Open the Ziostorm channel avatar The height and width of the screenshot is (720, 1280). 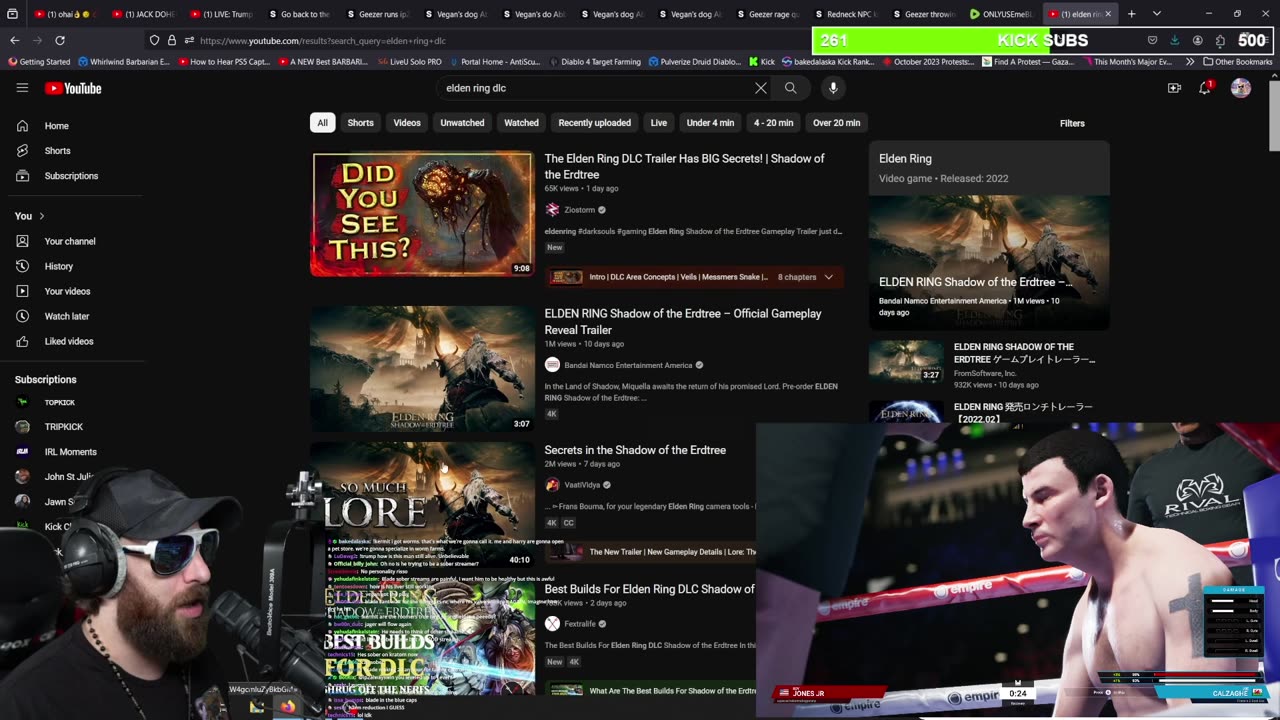552,210
